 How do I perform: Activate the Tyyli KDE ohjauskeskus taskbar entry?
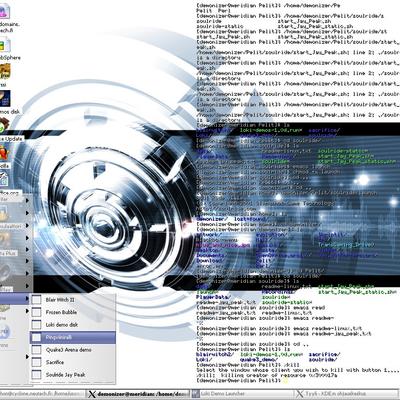point(347,394)
